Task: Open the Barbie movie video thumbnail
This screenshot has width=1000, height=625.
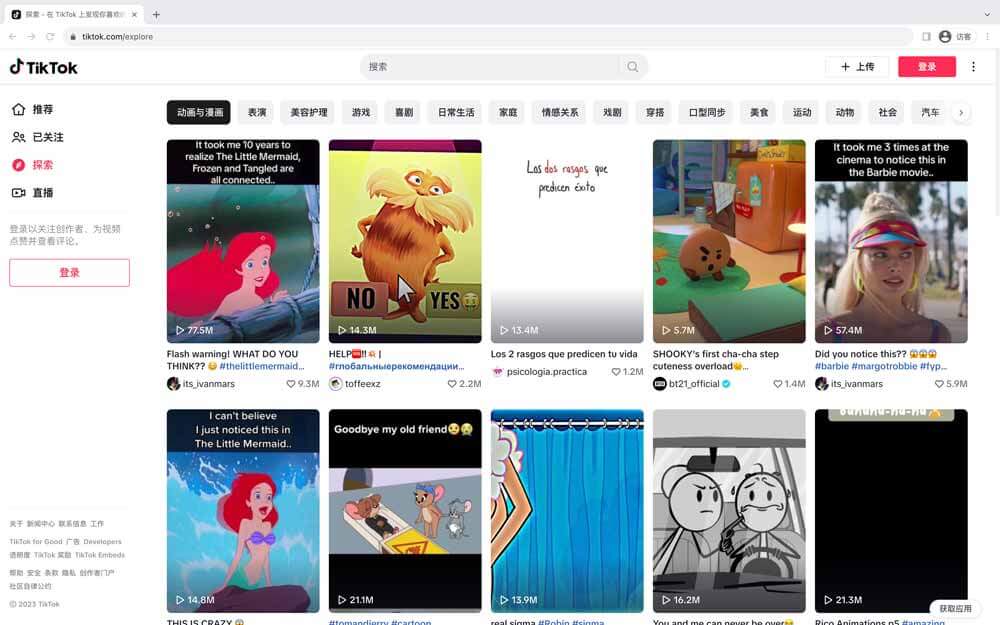Action: coord(891,241)
